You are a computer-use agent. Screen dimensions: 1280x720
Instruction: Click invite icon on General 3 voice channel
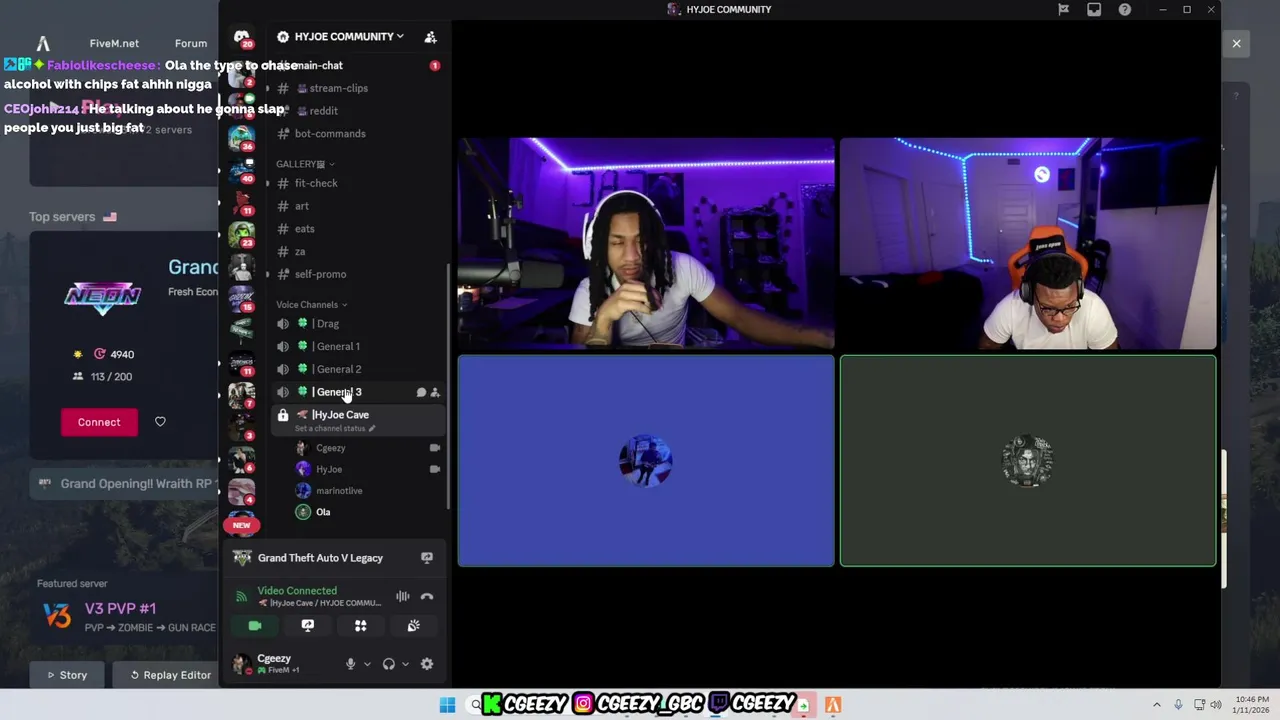(x=434, y=392)
